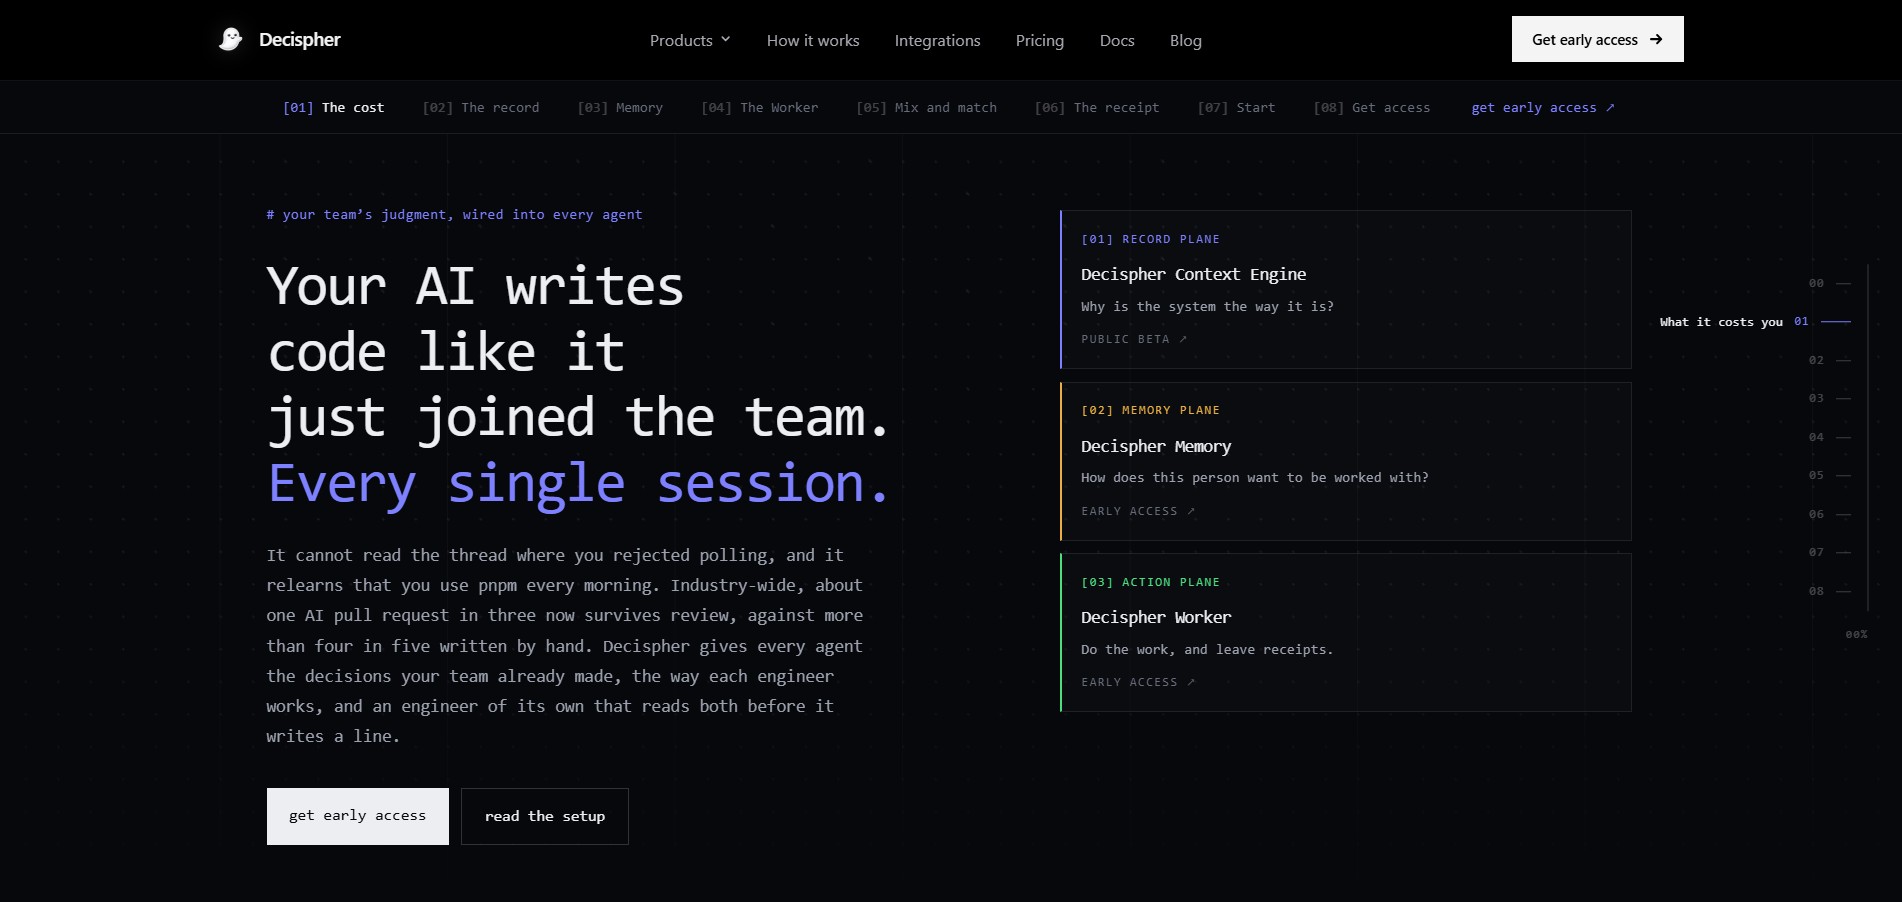Open the read the setup button

(x=545, y=816)
